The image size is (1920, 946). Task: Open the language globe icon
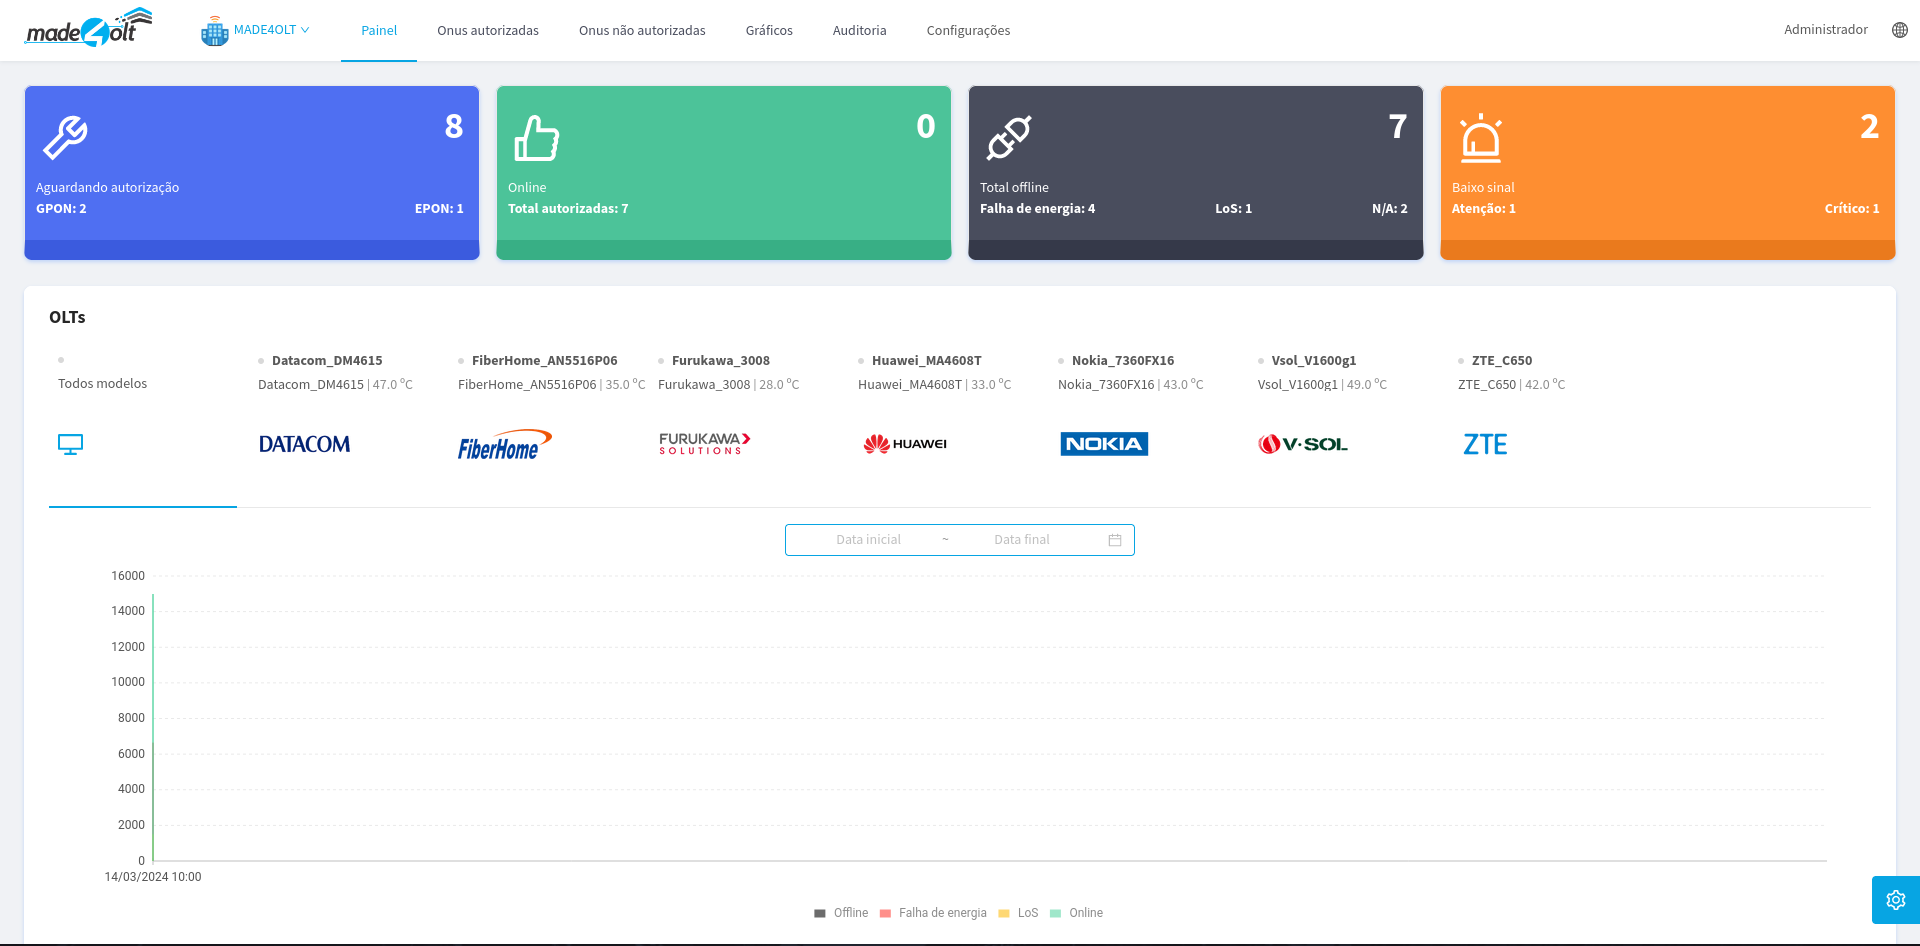pos(1899,29)
